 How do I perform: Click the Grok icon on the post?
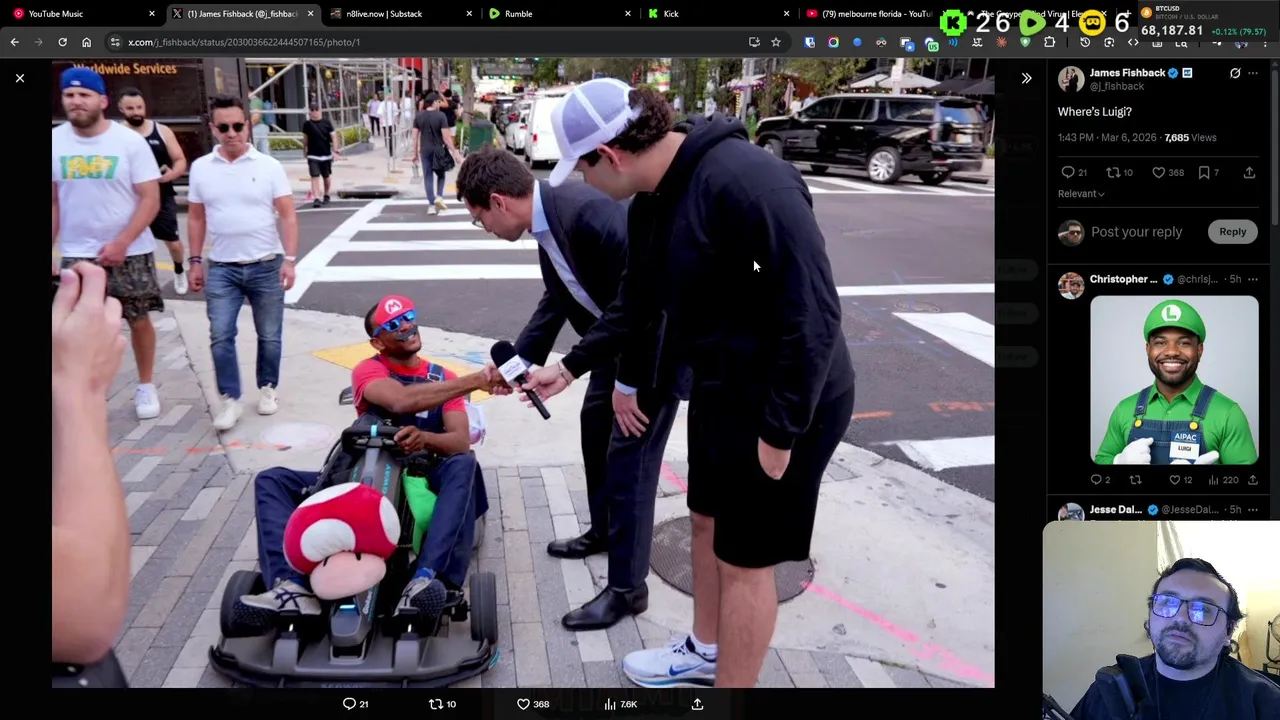[1235, 73]
